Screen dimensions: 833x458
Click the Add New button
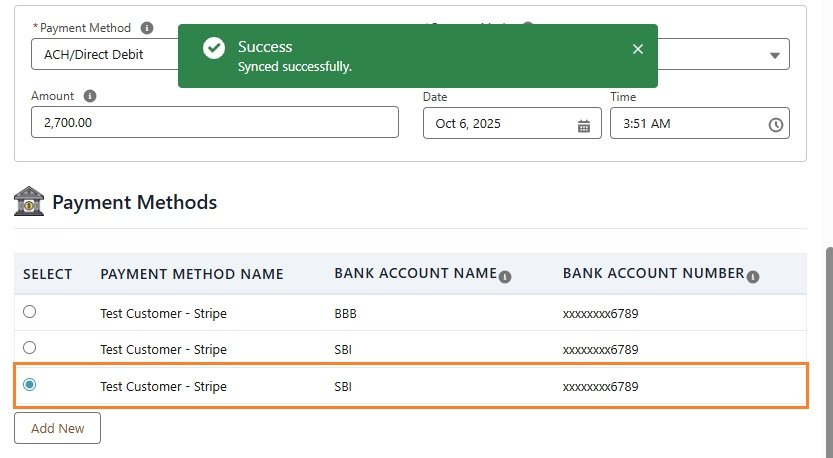(x=57, y=428)
